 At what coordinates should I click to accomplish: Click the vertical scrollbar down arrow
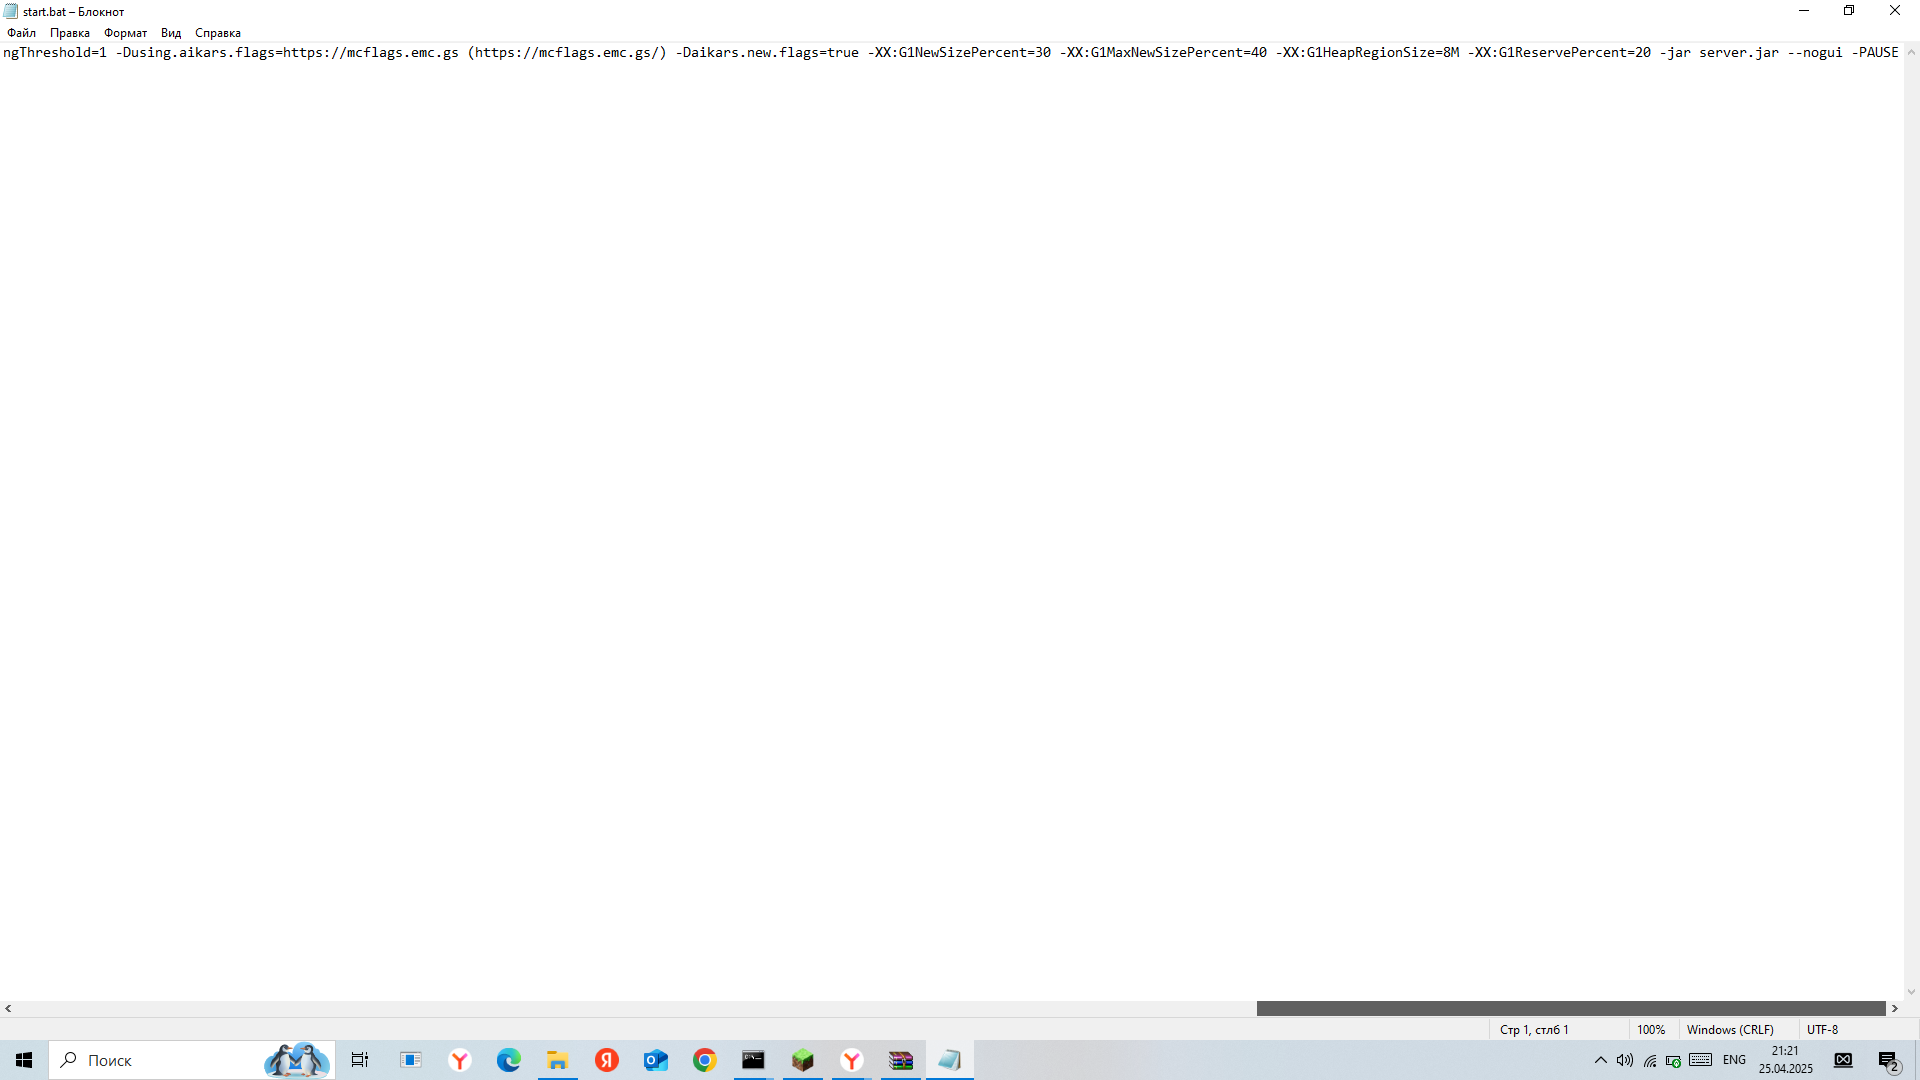1911,992
